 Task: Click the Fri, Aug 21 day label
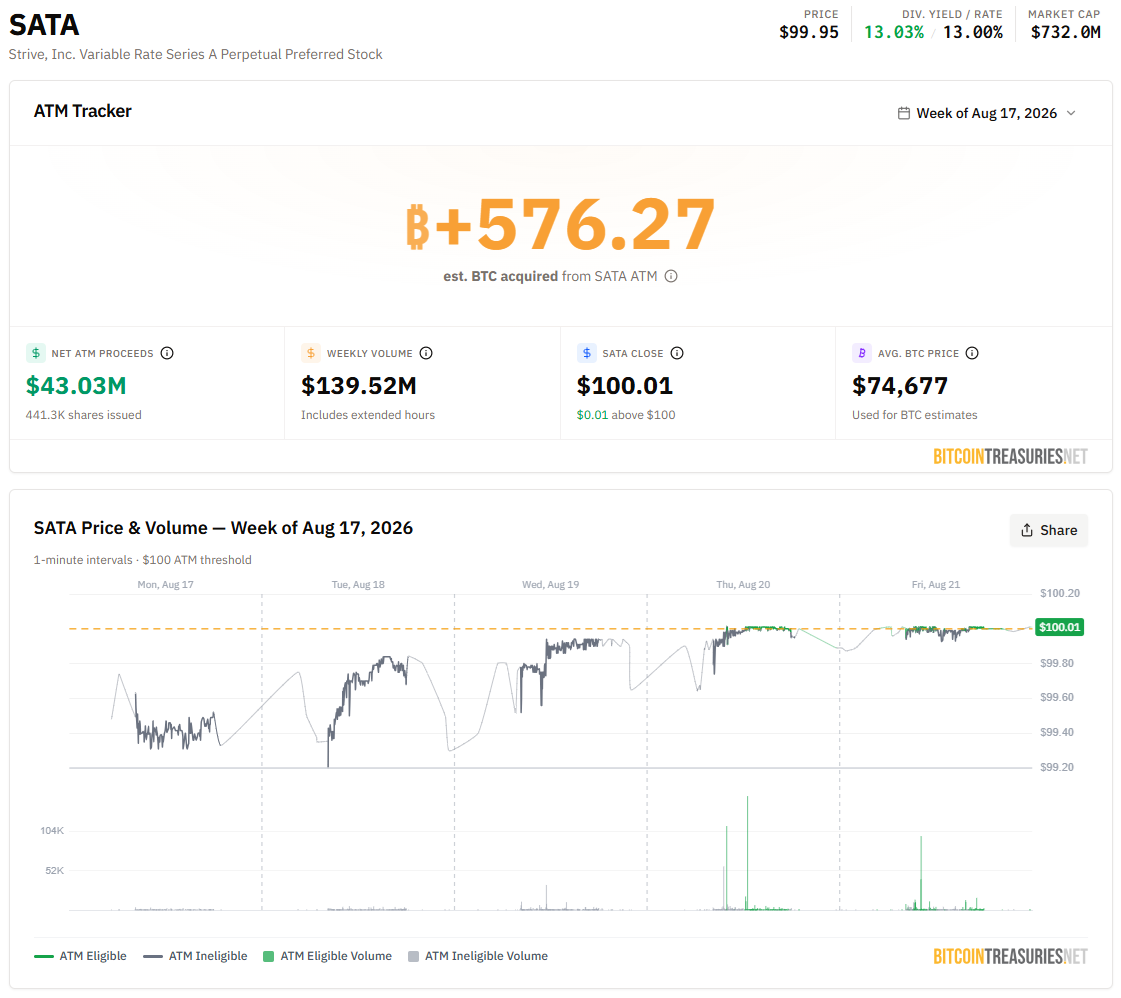coord(936,585)
